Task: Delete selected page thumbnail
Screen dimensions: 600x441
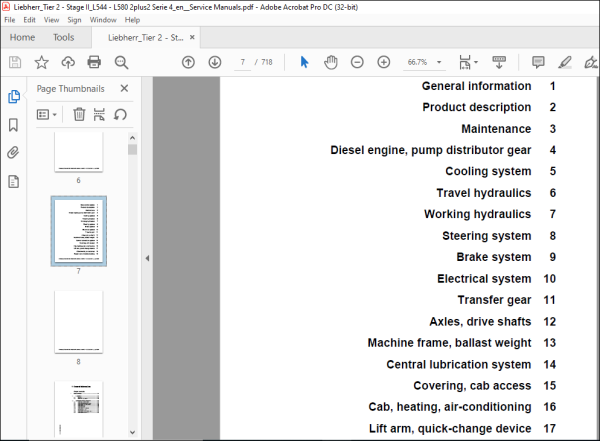Action: coord(79,114)
